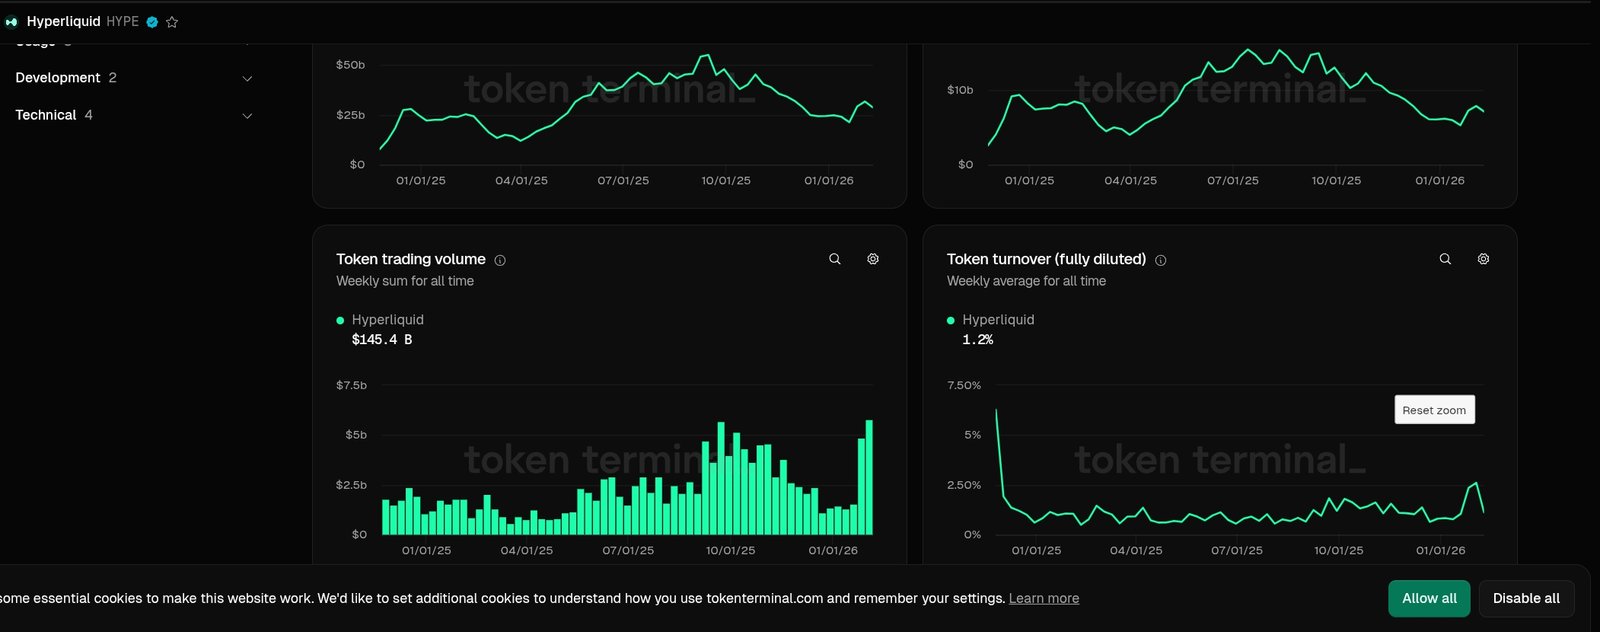Click the tallest rightmost bar in trading volume
The width and height of the screenshot is (1600, 632).
coord(869,480)
